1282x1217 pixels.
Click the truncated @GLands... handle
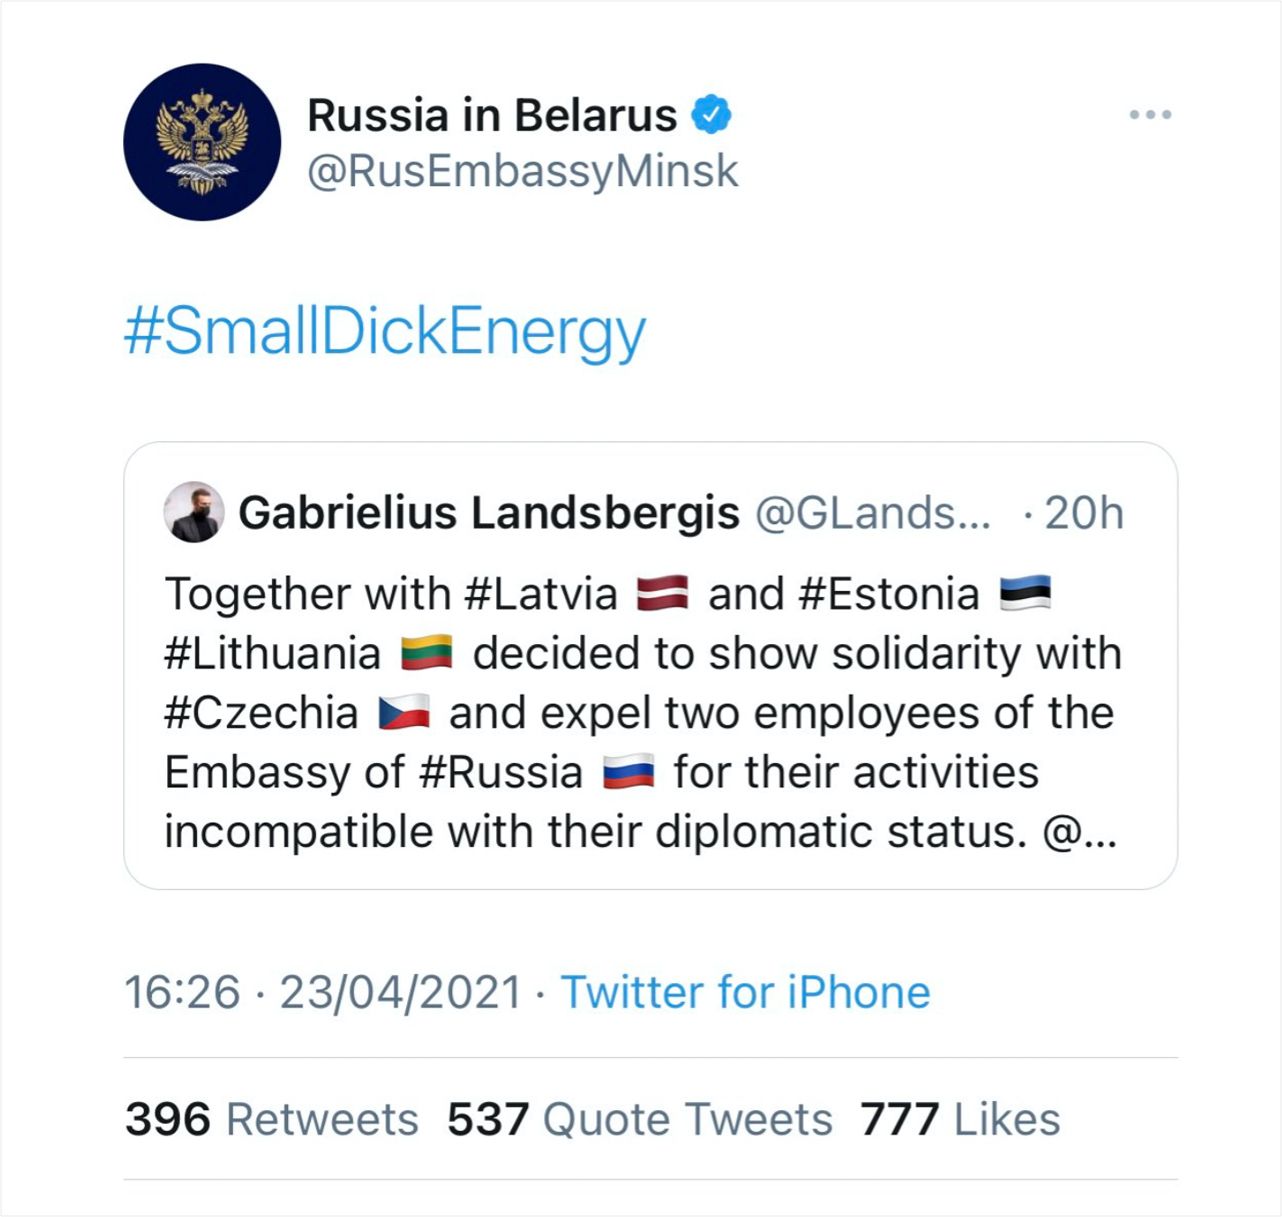coord(873,513)
